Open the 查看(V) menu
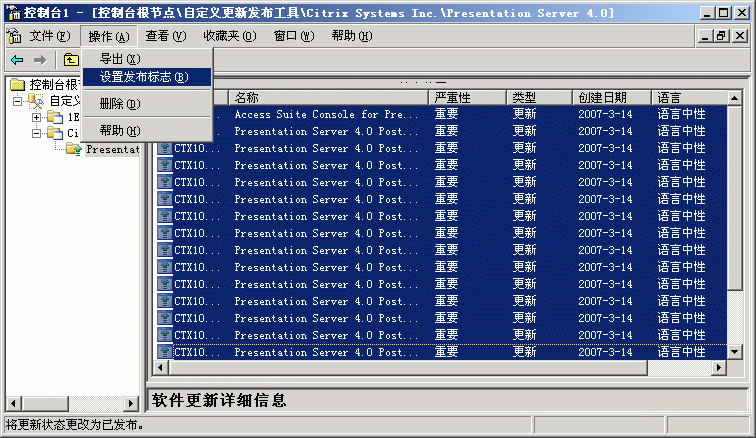The width and height of the screenshot is (756, 438). 165,36
